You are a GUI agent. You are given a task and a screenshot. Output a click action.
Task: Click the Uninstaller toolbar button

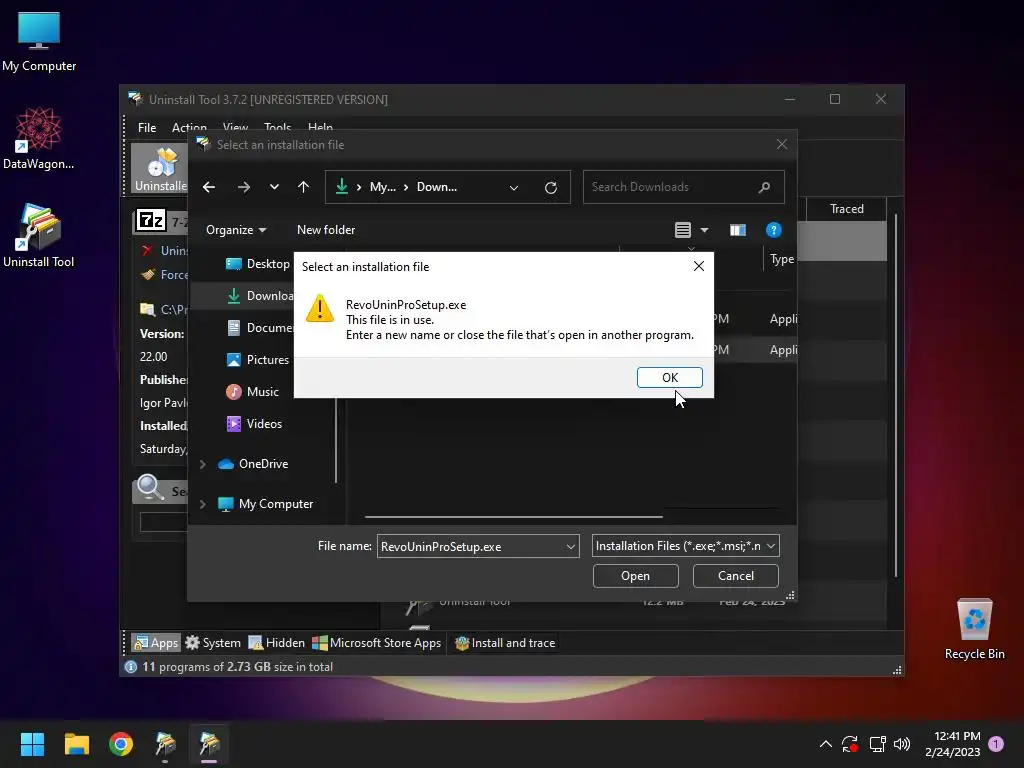point(160,168)
